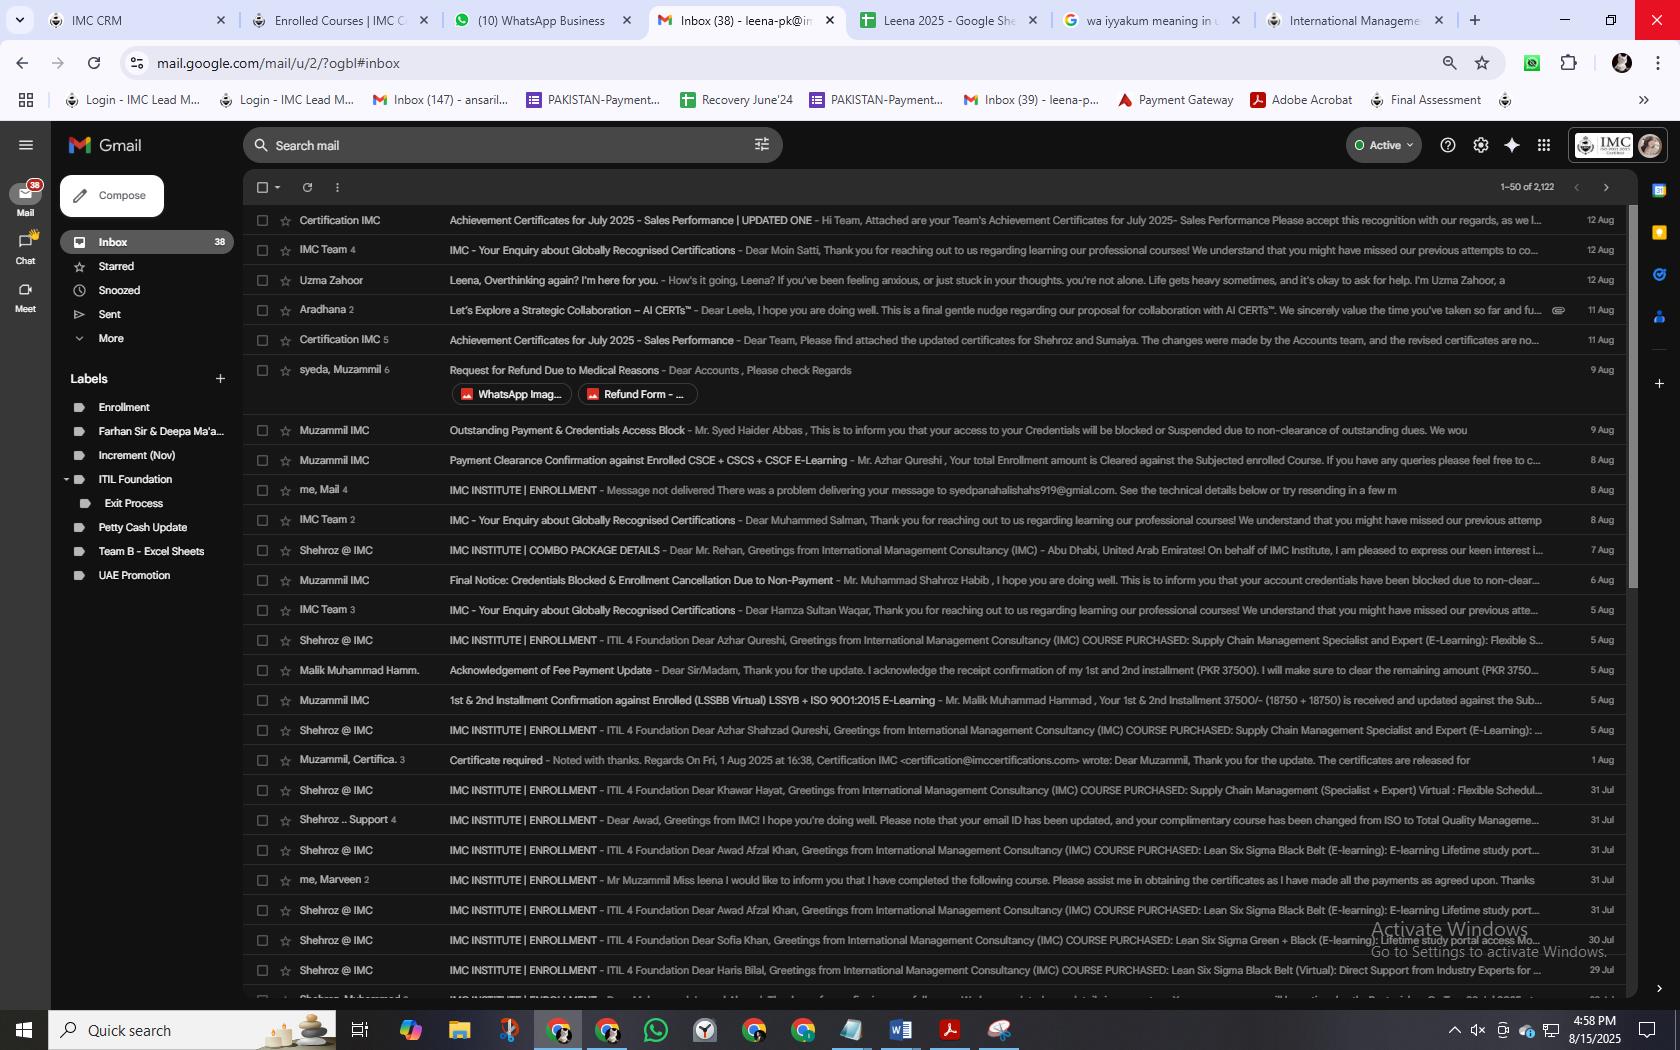Viewport: 1680px width, 1050px height.
Task: Open the Gmail Support help icon
Action: click(1447, 145)
